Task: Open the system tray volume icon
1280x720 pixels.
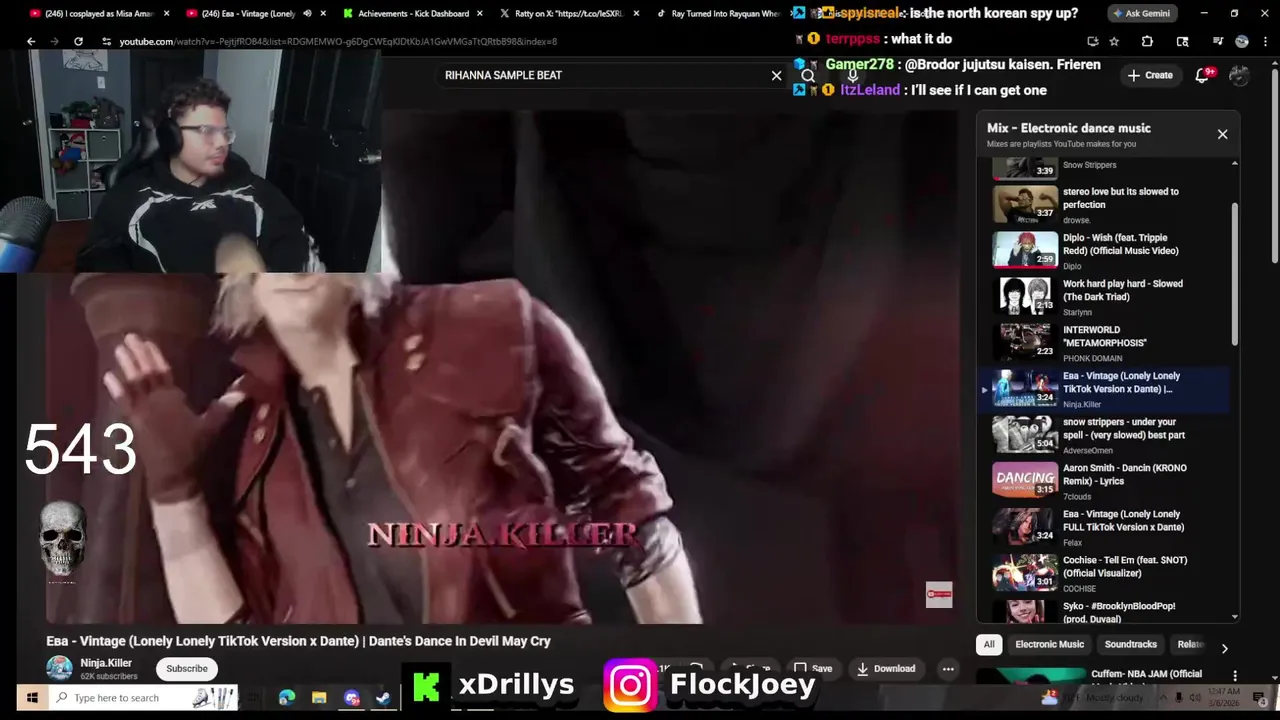Action: [1195, 697]
